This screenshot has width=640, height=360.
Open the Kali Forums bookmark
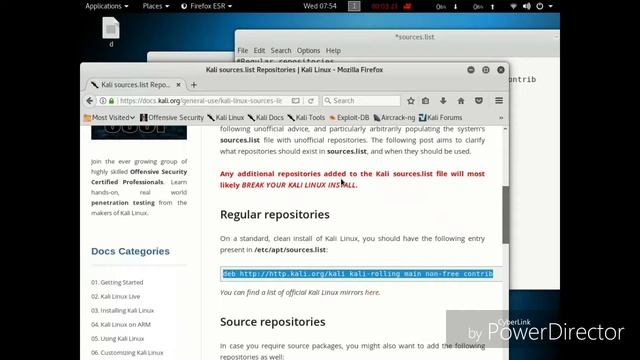click(440, 118)
